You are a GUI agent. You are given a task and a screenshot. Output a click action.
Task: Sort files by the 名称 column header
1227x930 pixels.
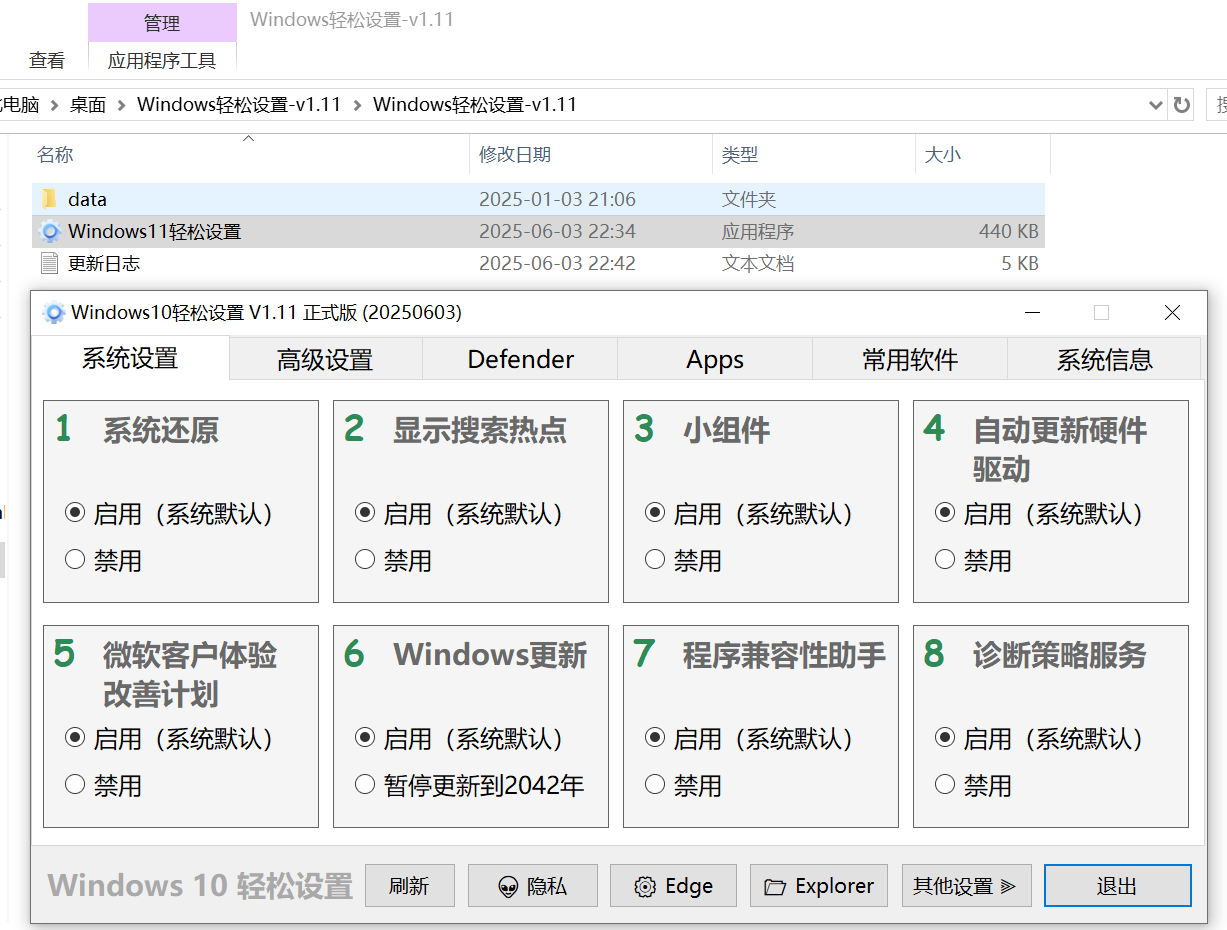pyautogui.click(x=56, y=155)
